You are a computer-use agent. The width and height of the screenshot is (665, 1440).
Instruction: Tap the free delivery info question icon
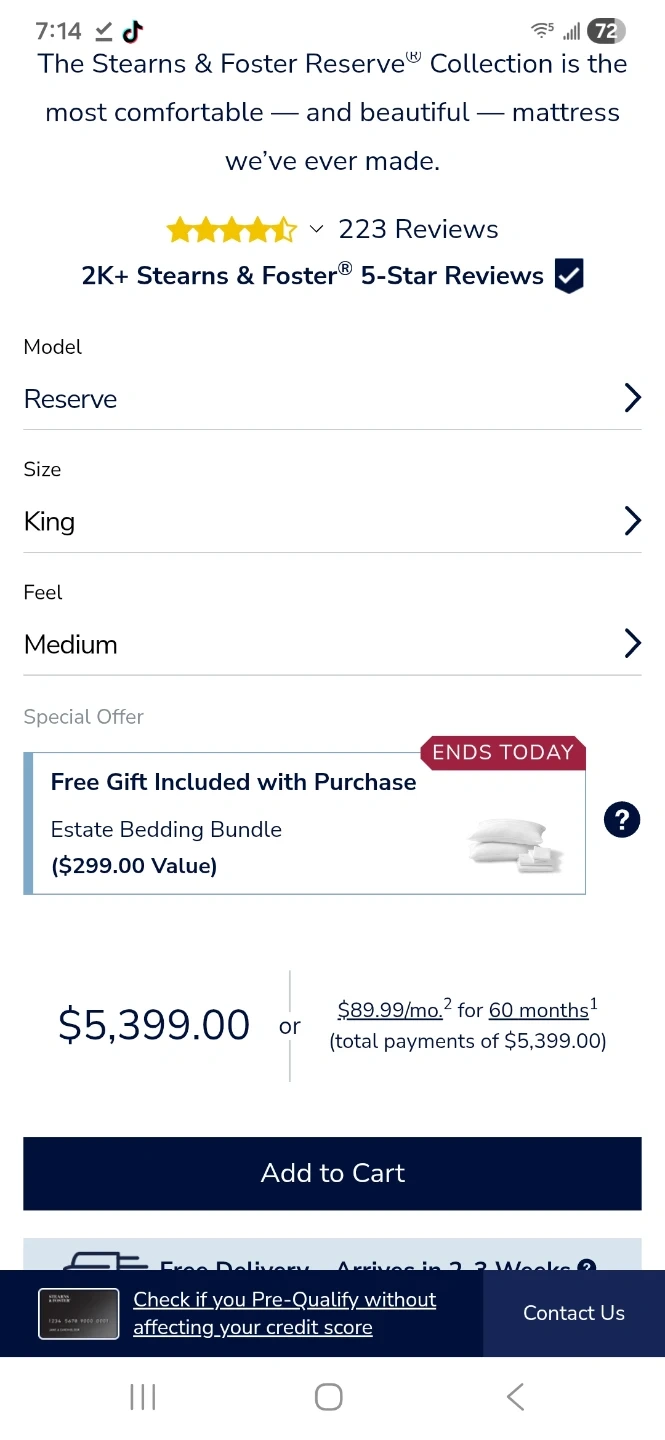point(587,1266)
